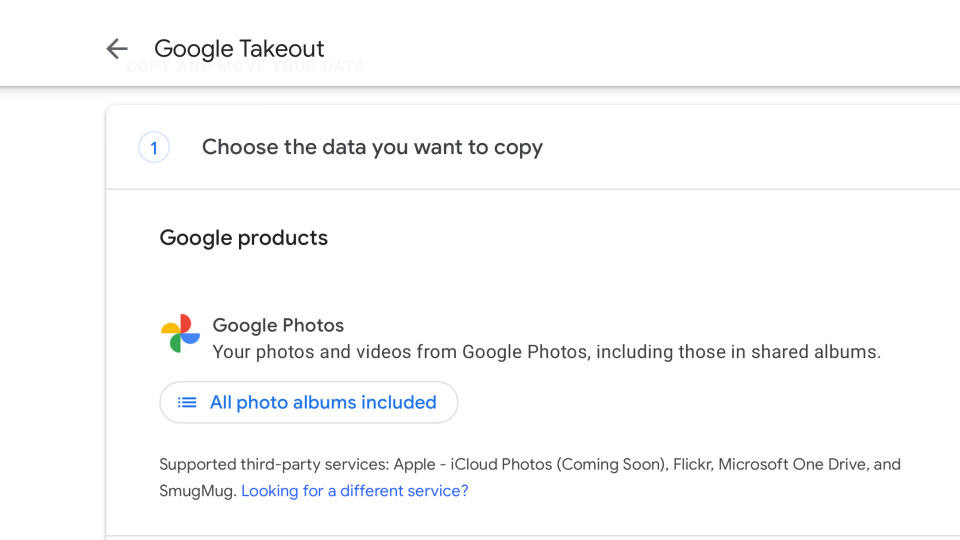Screen dimensions: 960x540
Task: Click the words different service in link
Action: point(404,491)
